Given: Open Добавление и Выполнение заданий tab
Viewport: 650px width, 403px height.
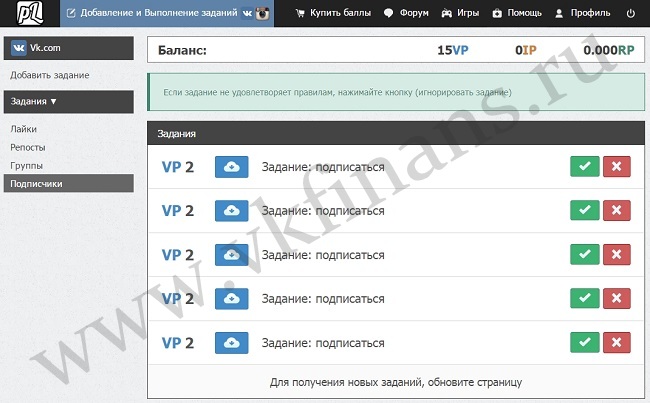Looking at the screenshot, I should coord(167,13).
